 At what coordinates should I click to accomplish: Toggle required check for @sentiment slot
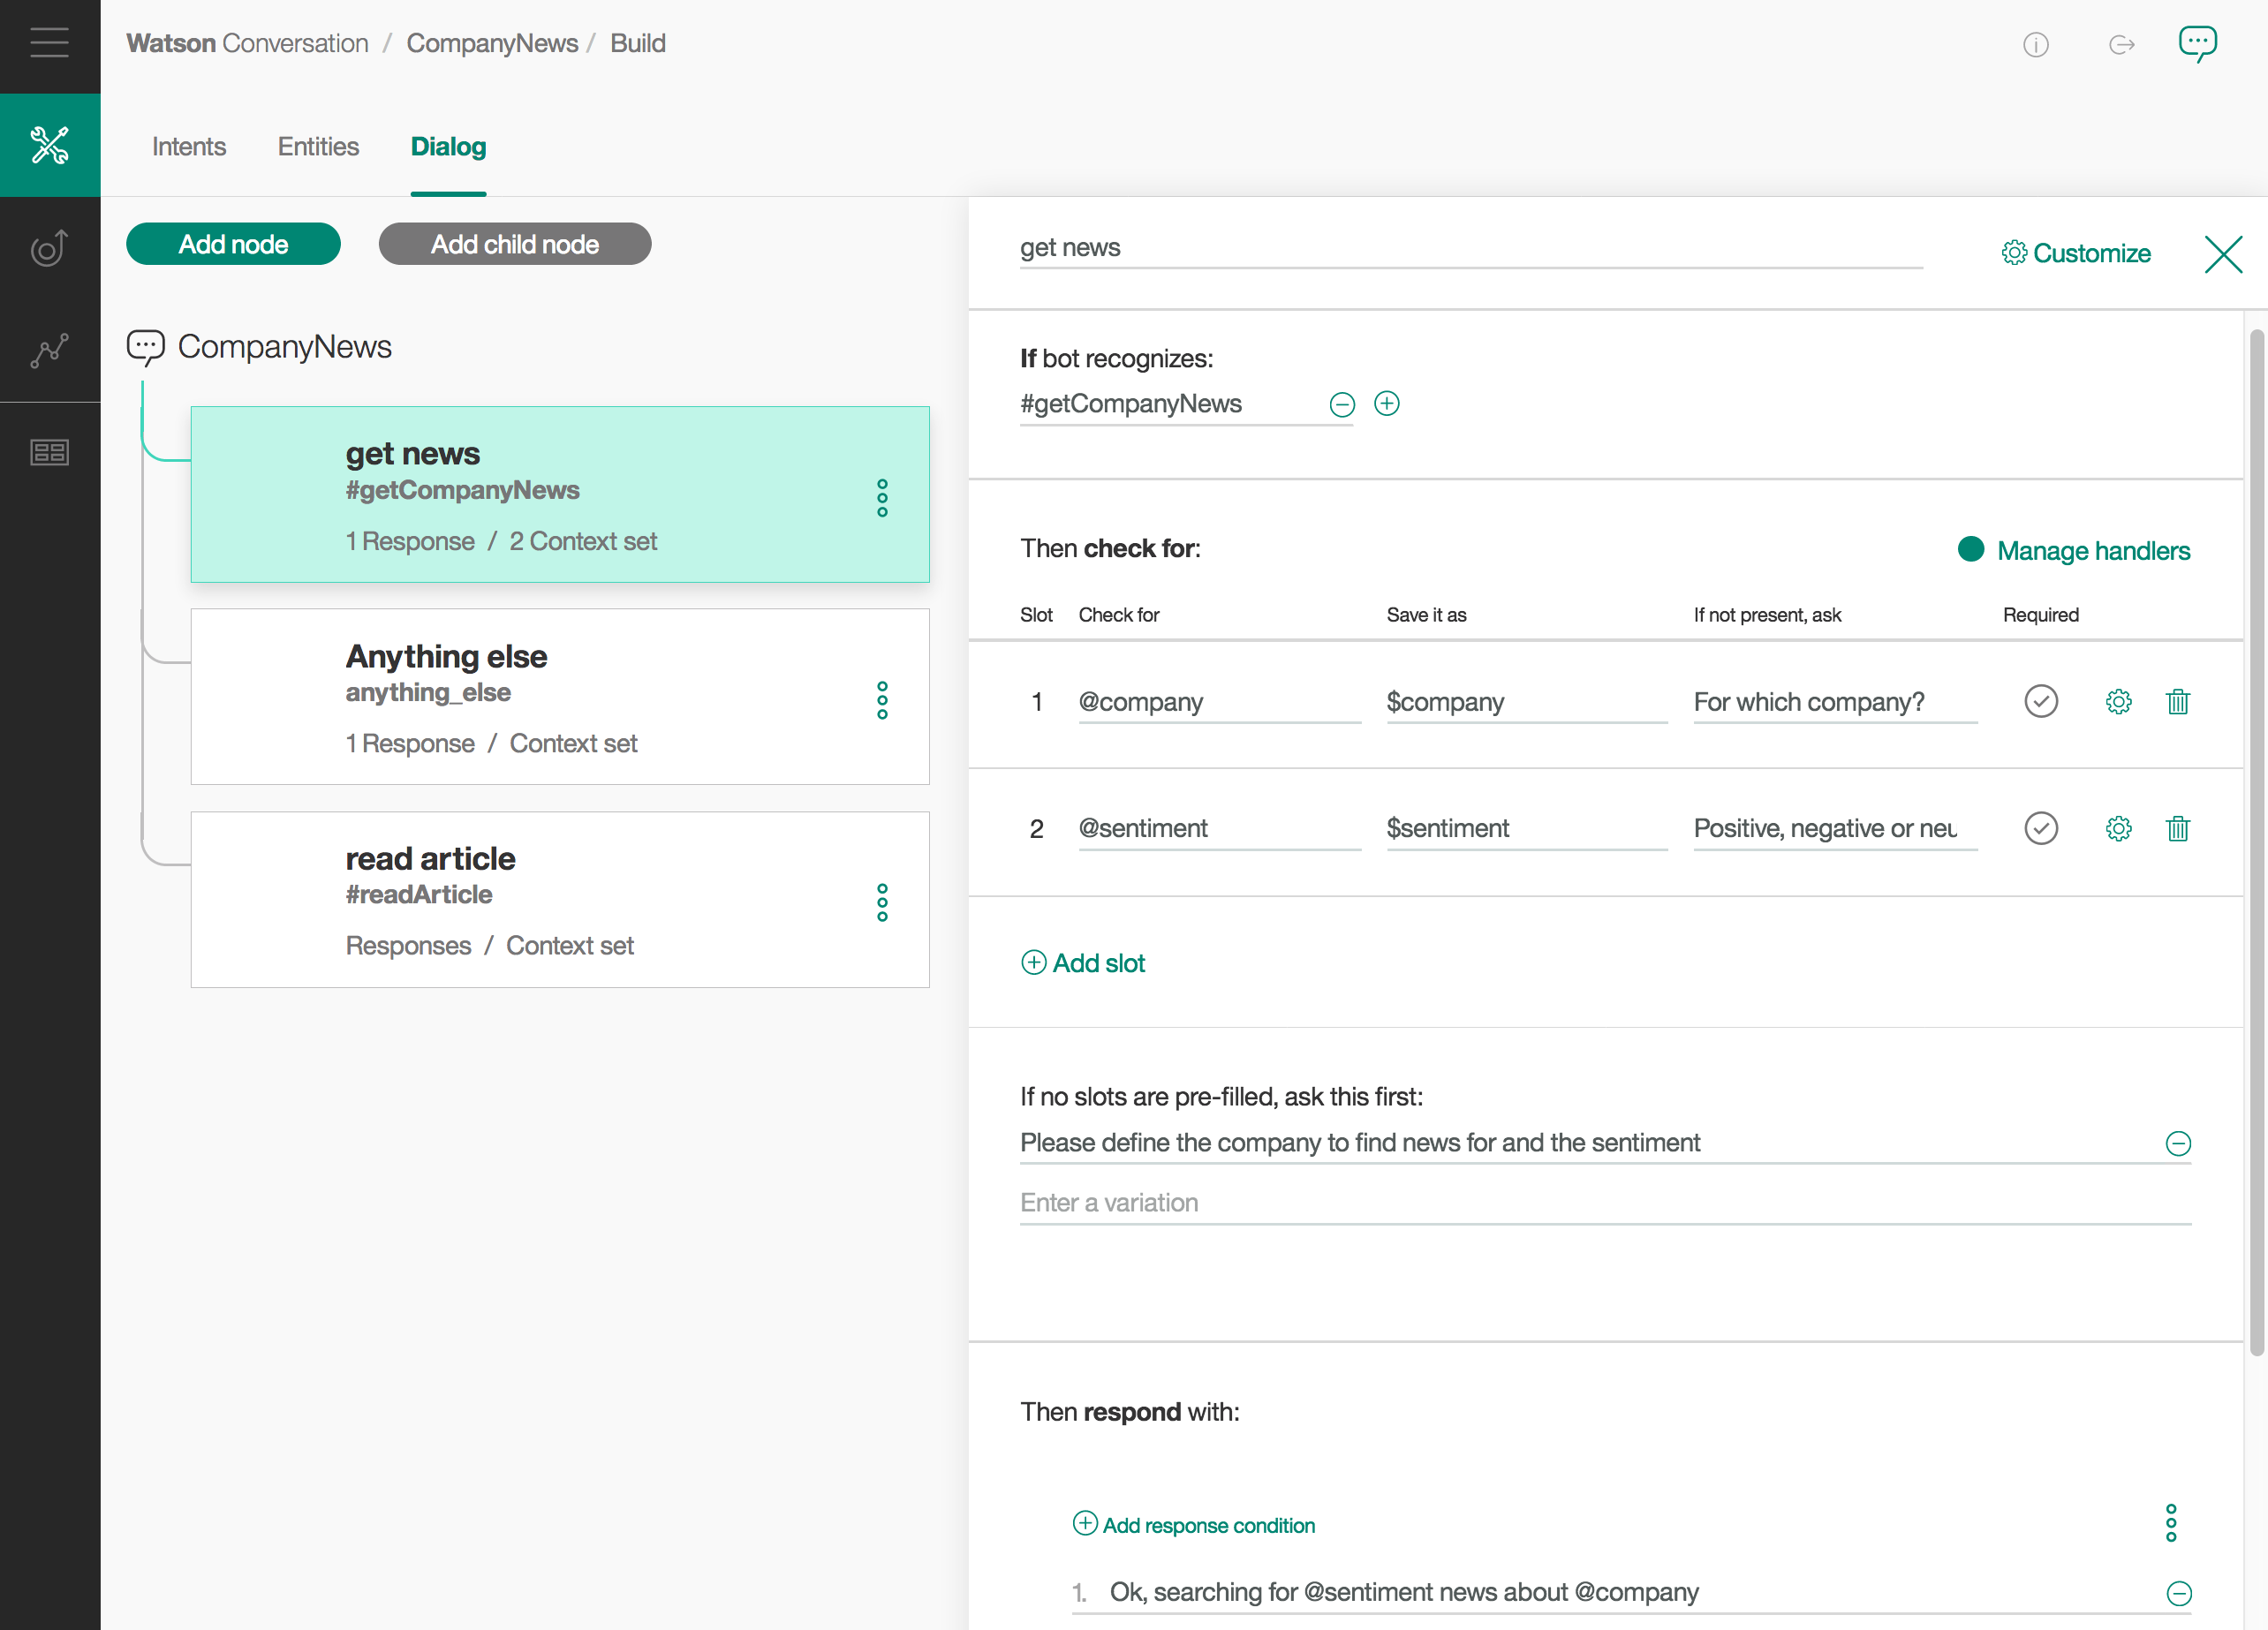pyautogui.click(x=2041, y=828)
